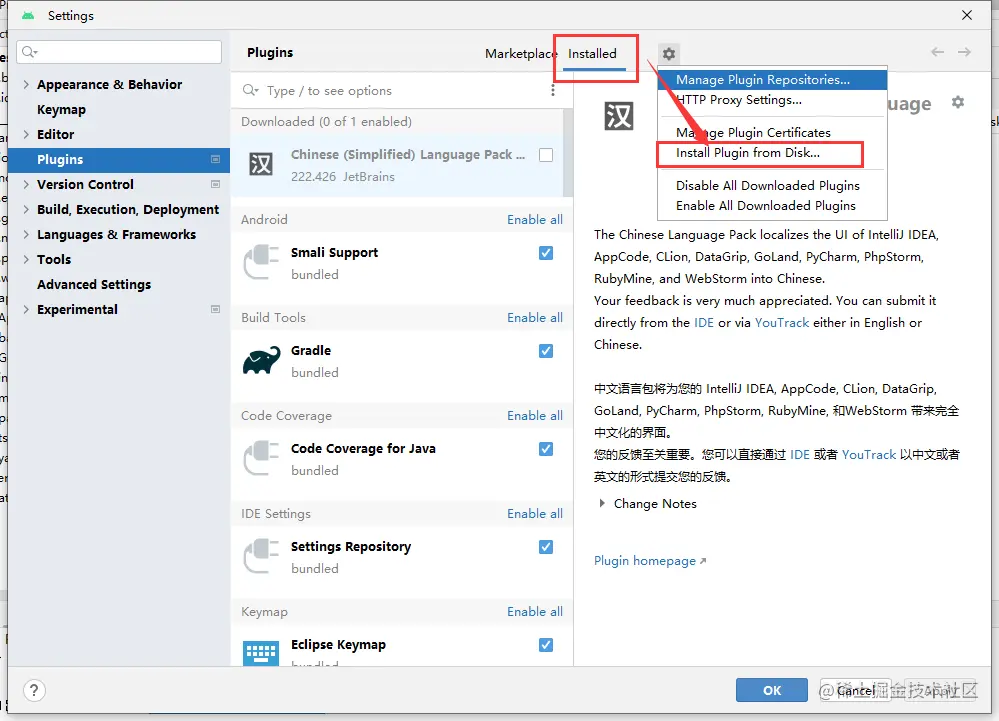Click the OK button

click(772, 690)
